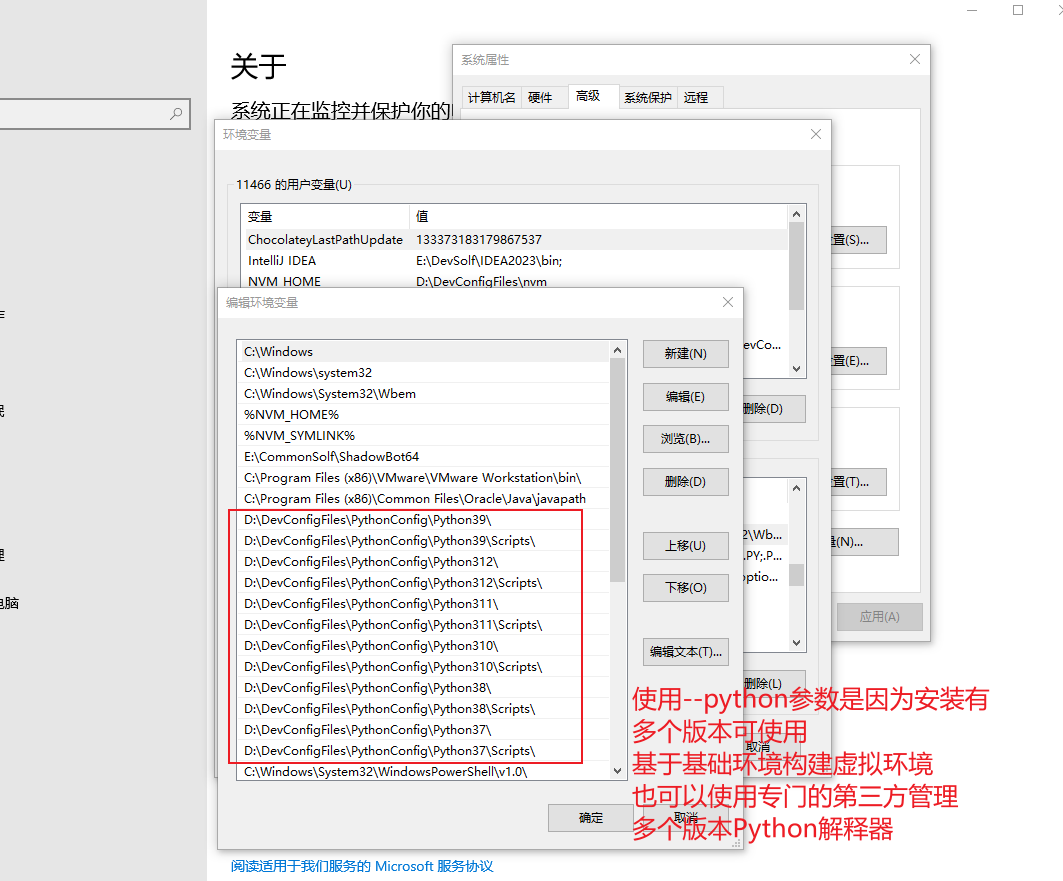Click 新建(N) button in edit dialog
This screenshot has width=1063, height=881.
coord(685,354)
